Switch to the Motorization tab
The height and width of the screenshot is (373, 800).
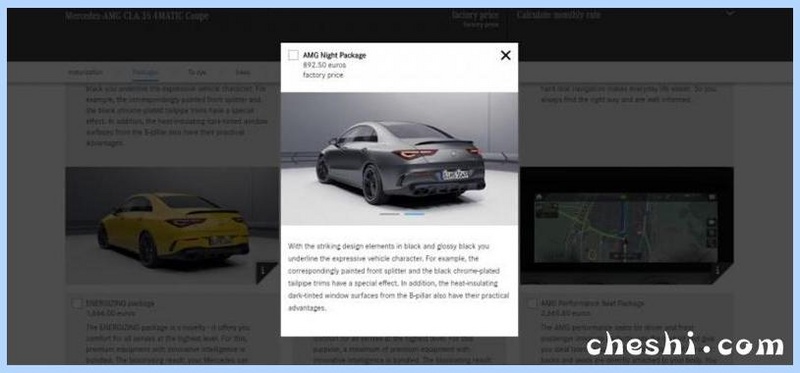(85, 73)
